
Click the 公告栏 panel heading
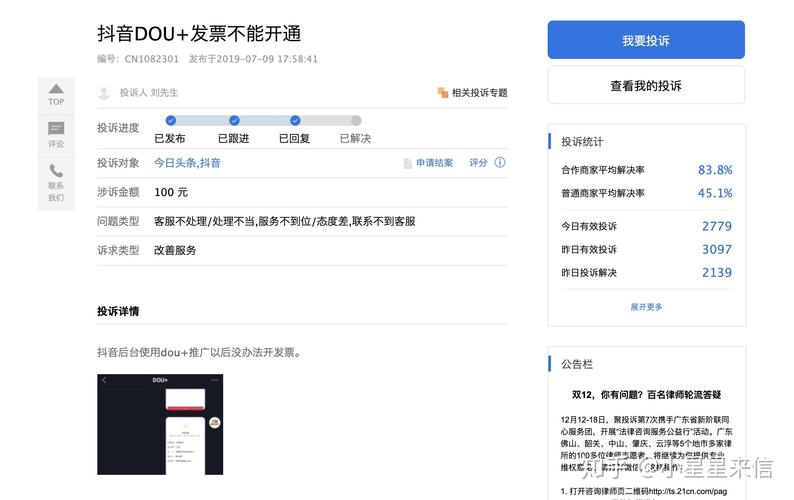click(x=577, y=364)
